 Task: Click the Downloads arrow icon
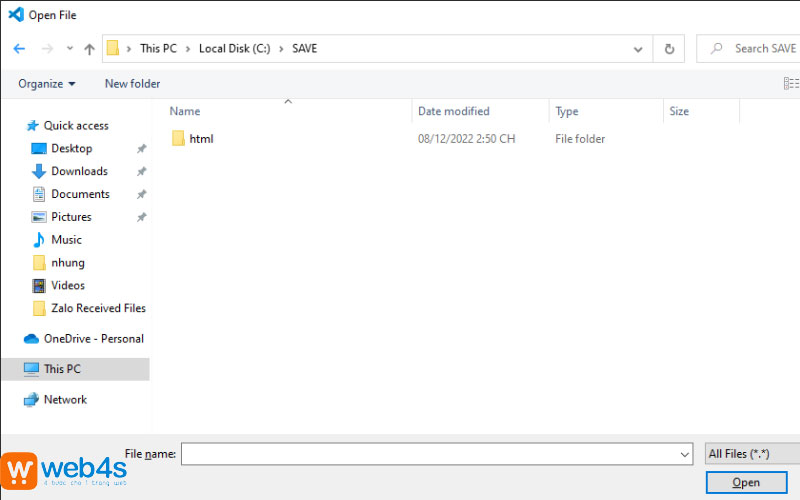[x=39, y=171]
